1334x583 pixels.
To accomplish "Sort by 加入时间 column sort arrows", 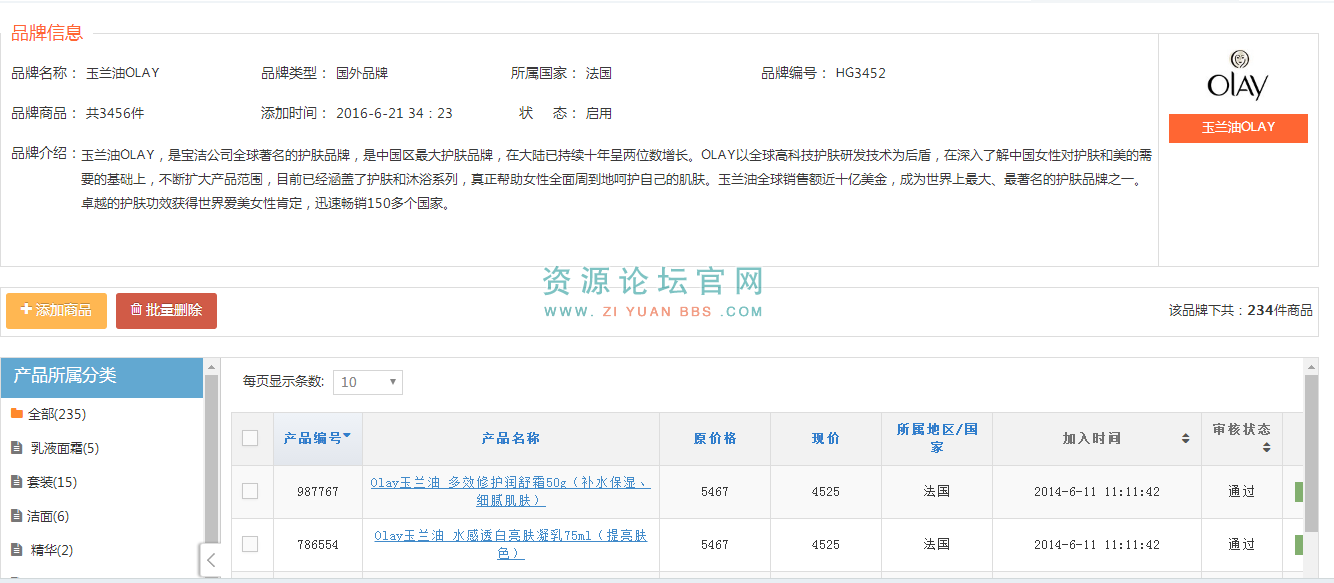I will pyautogui.click(x=1185, y=439).
